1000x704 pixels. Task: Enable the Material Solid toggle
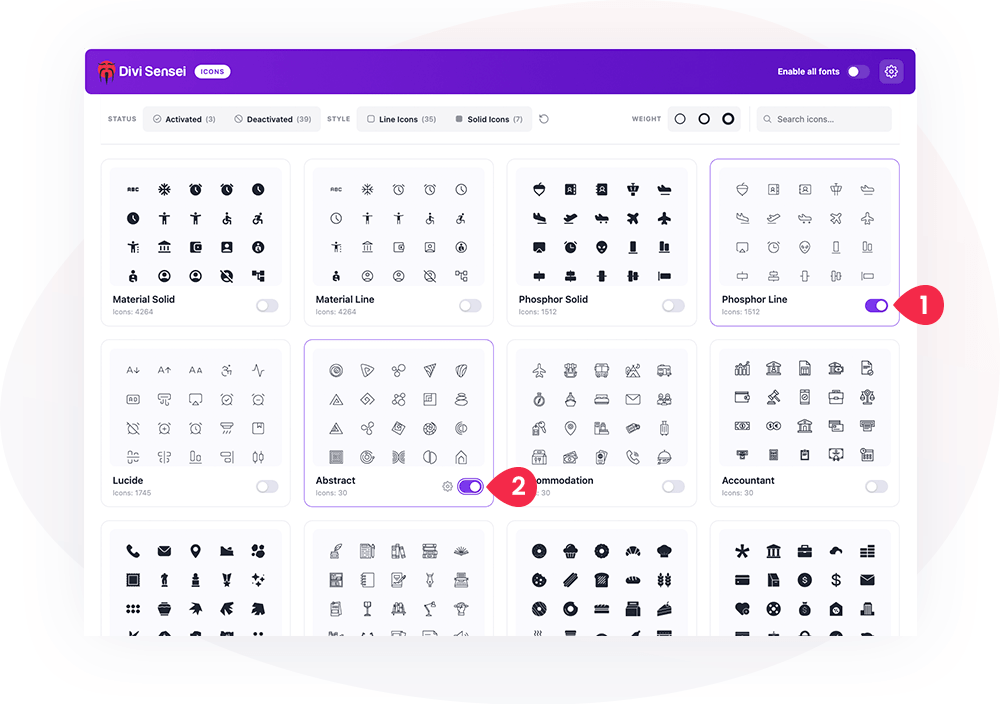coord(267,305)
